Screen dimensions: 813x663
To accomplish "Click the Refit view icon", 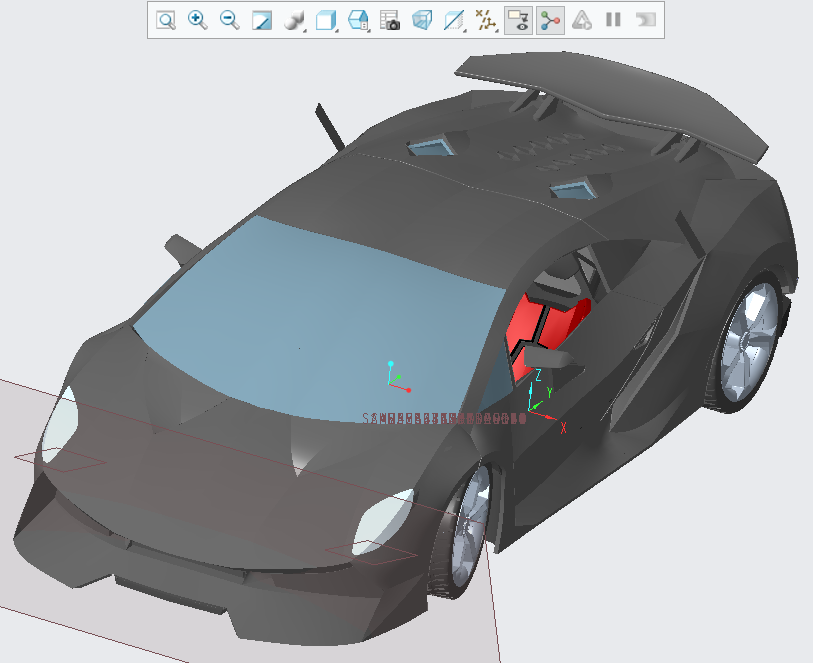I will (x=166, y=20).
